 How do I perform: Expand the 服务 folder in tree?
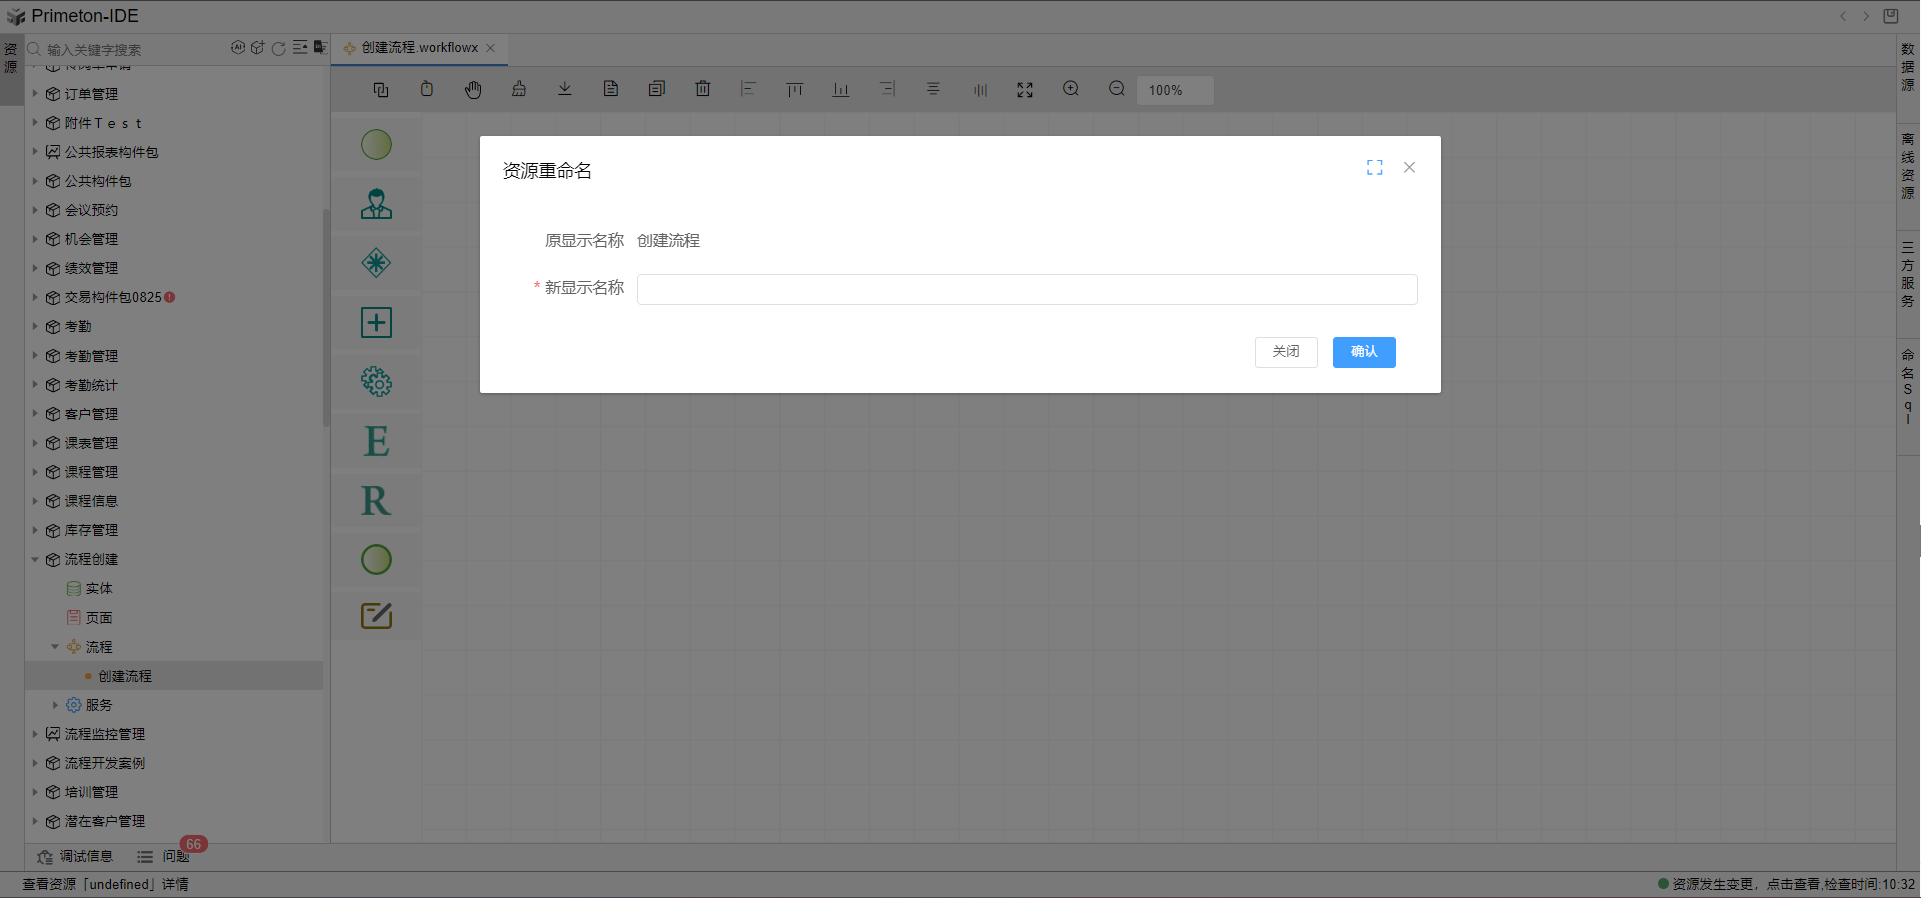click(x=55, y=705)
